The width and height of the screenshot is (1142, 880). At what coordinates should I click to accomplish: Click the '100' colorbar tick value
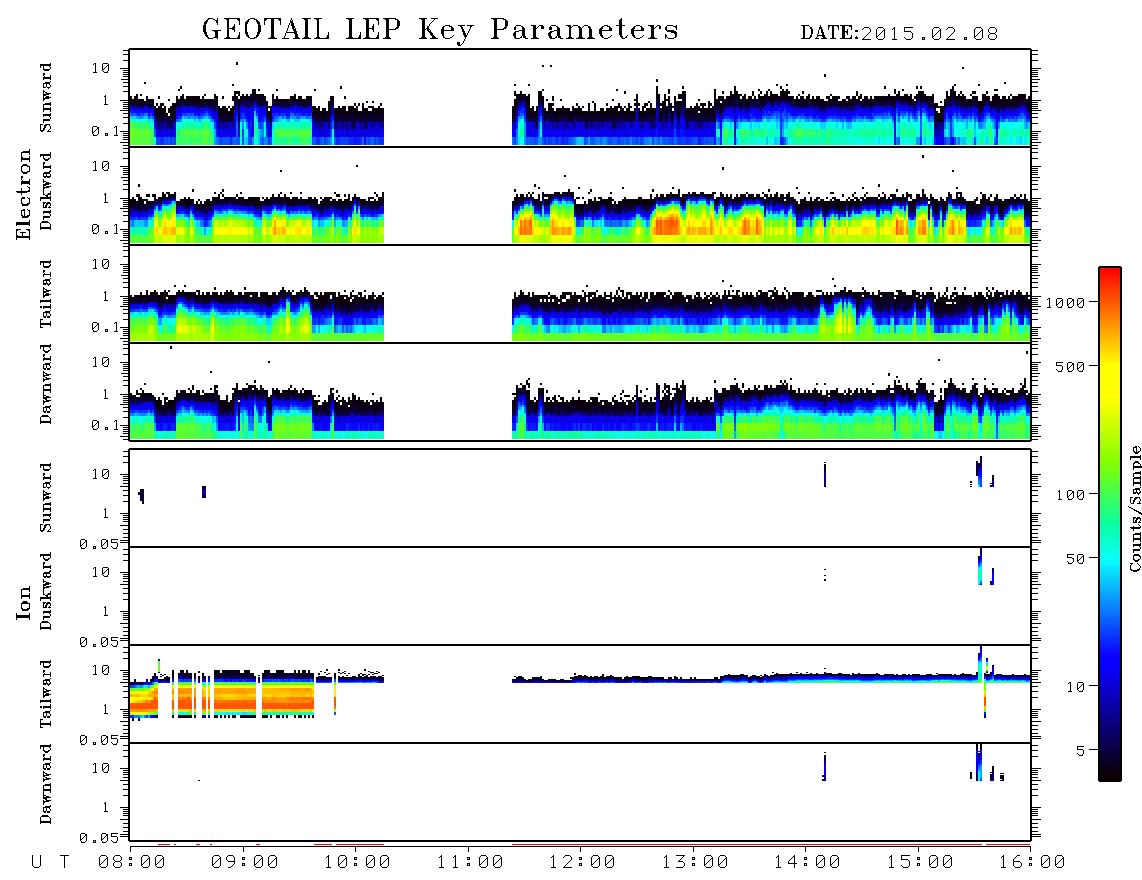pyautogui.click(x=1070, y=495)
